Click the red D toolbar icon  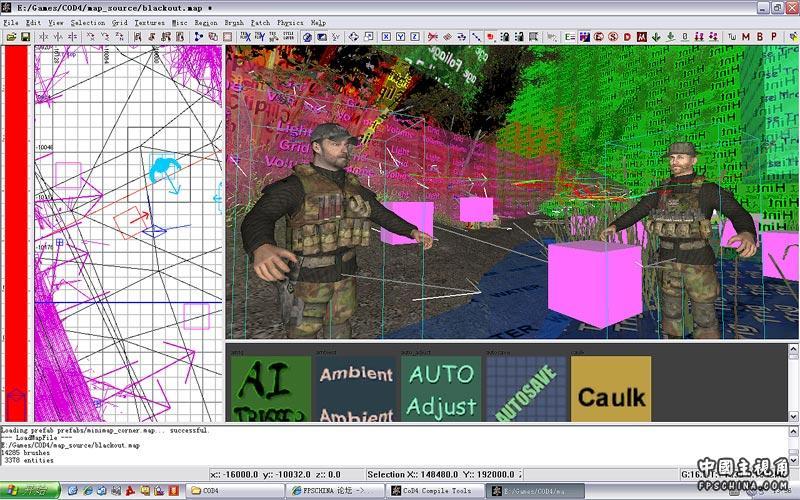tap(627, 37)
